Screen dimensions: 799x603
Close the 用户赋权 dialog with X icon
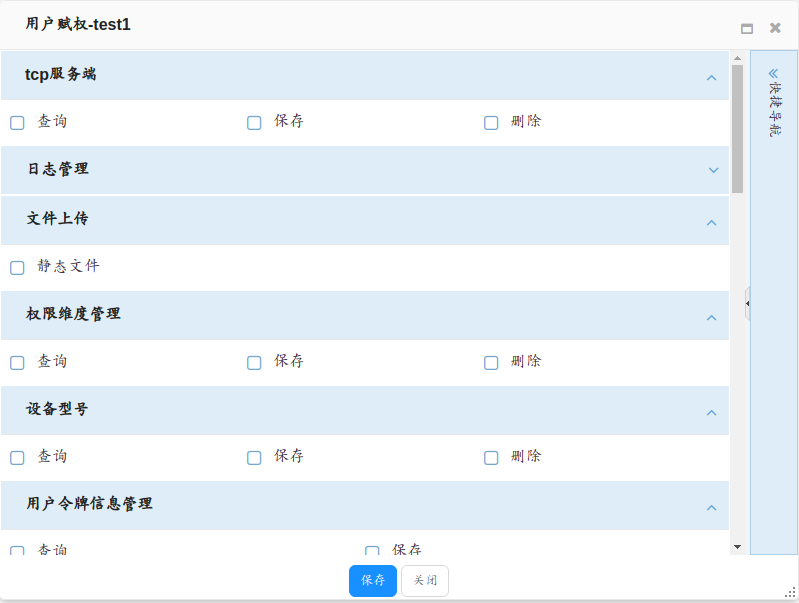[x=775, y=28]
